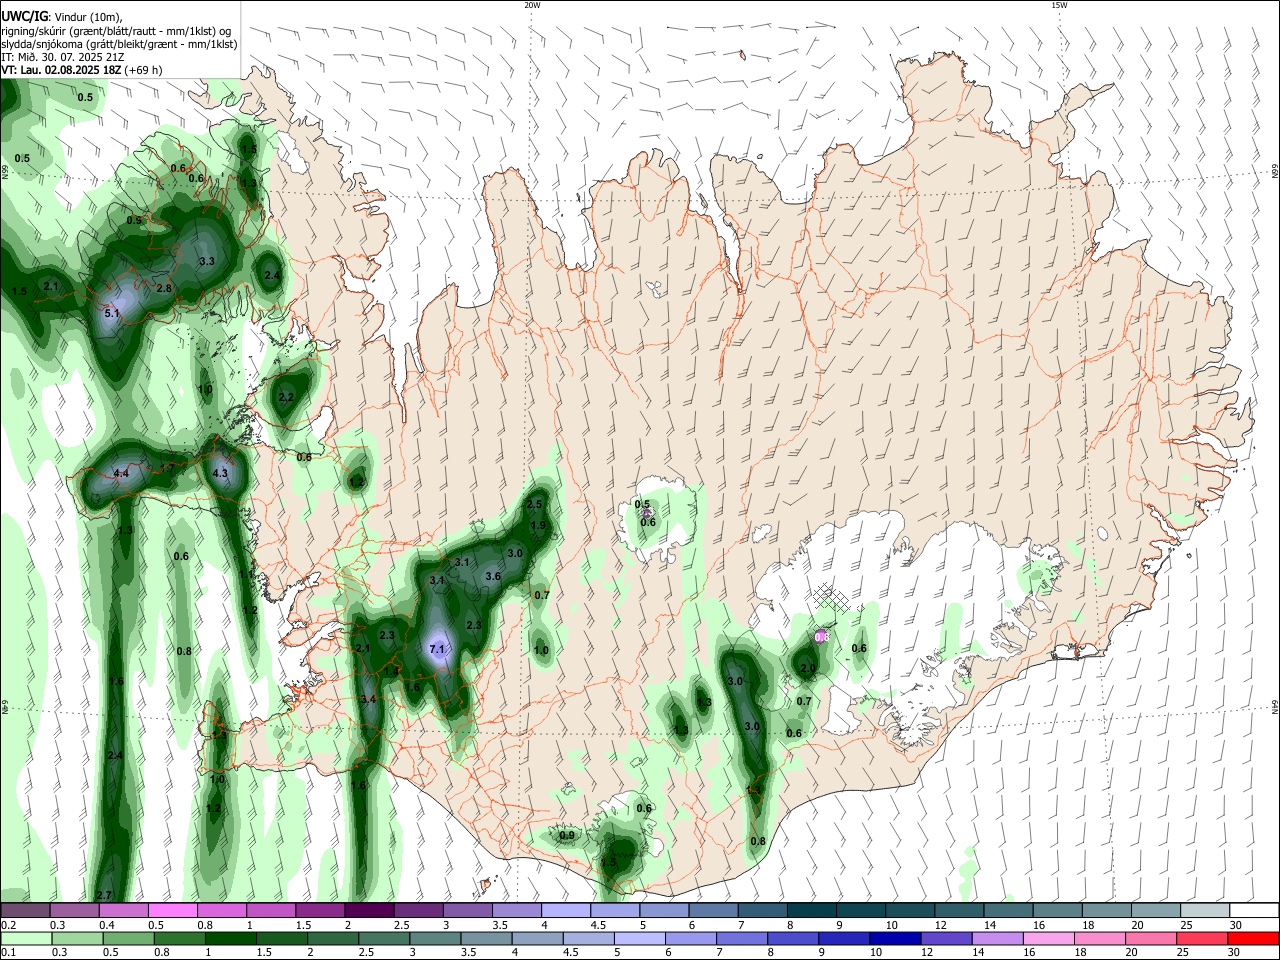Click the pink marker on the Hofsjökull glacier
1280x960 pixels.
(x=647, y=513)
